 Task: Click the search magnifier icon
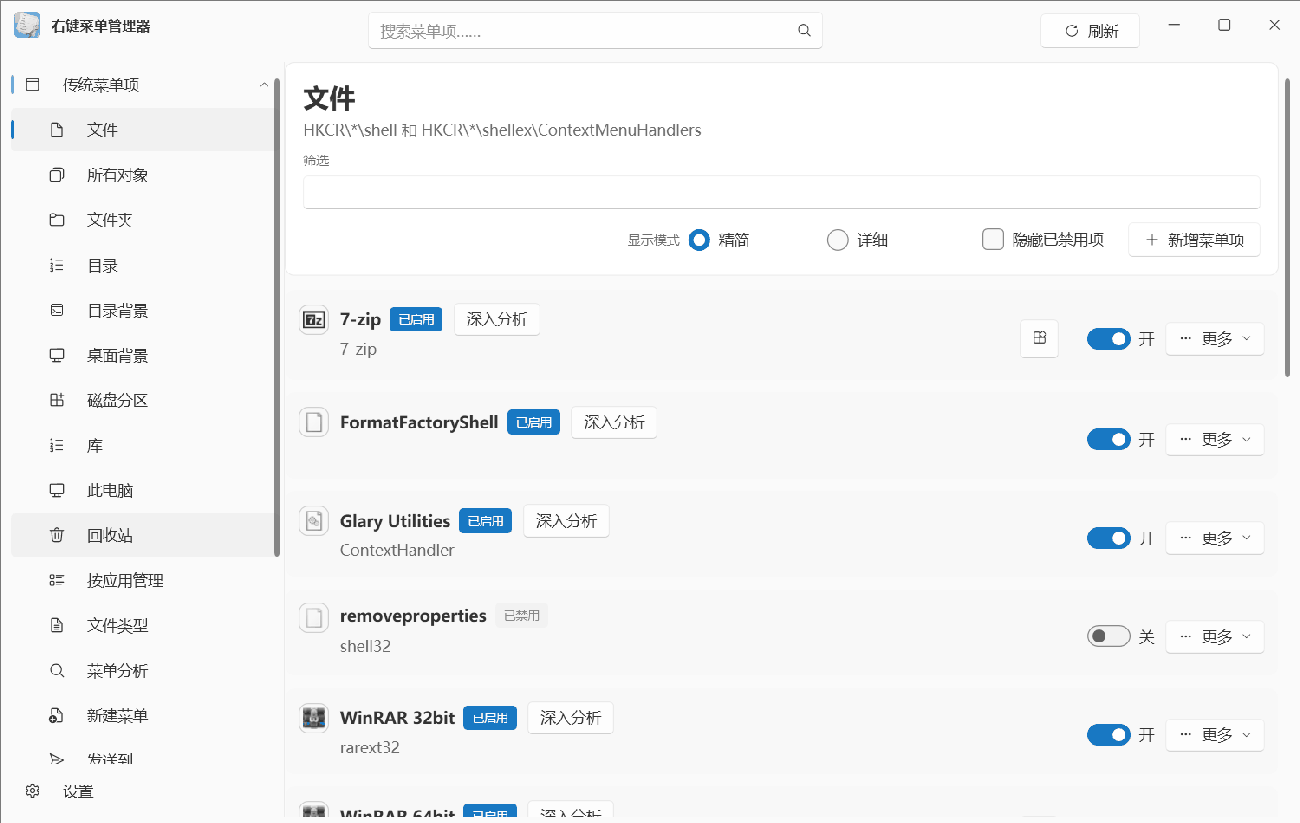click(804, 31)
